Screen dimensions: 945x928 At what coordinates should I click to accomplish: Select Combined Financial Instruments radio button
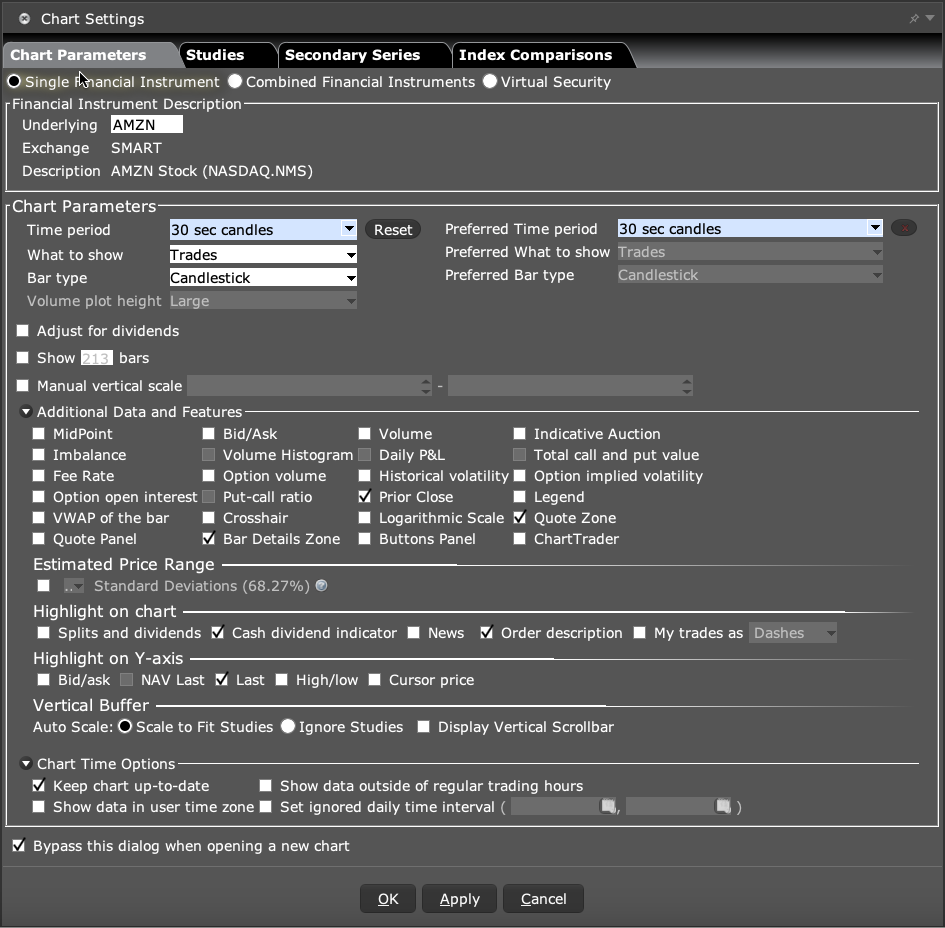[x=235, y=81]
